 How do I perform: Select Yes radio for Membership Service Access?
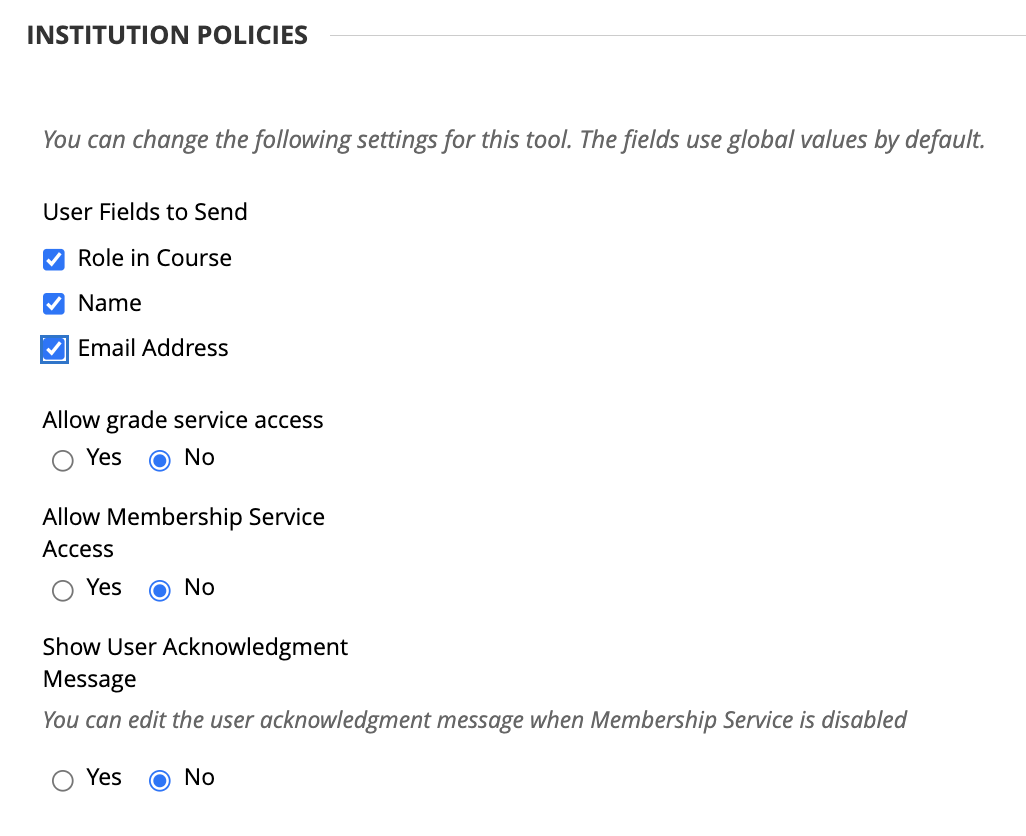click(x=63, y=591)
